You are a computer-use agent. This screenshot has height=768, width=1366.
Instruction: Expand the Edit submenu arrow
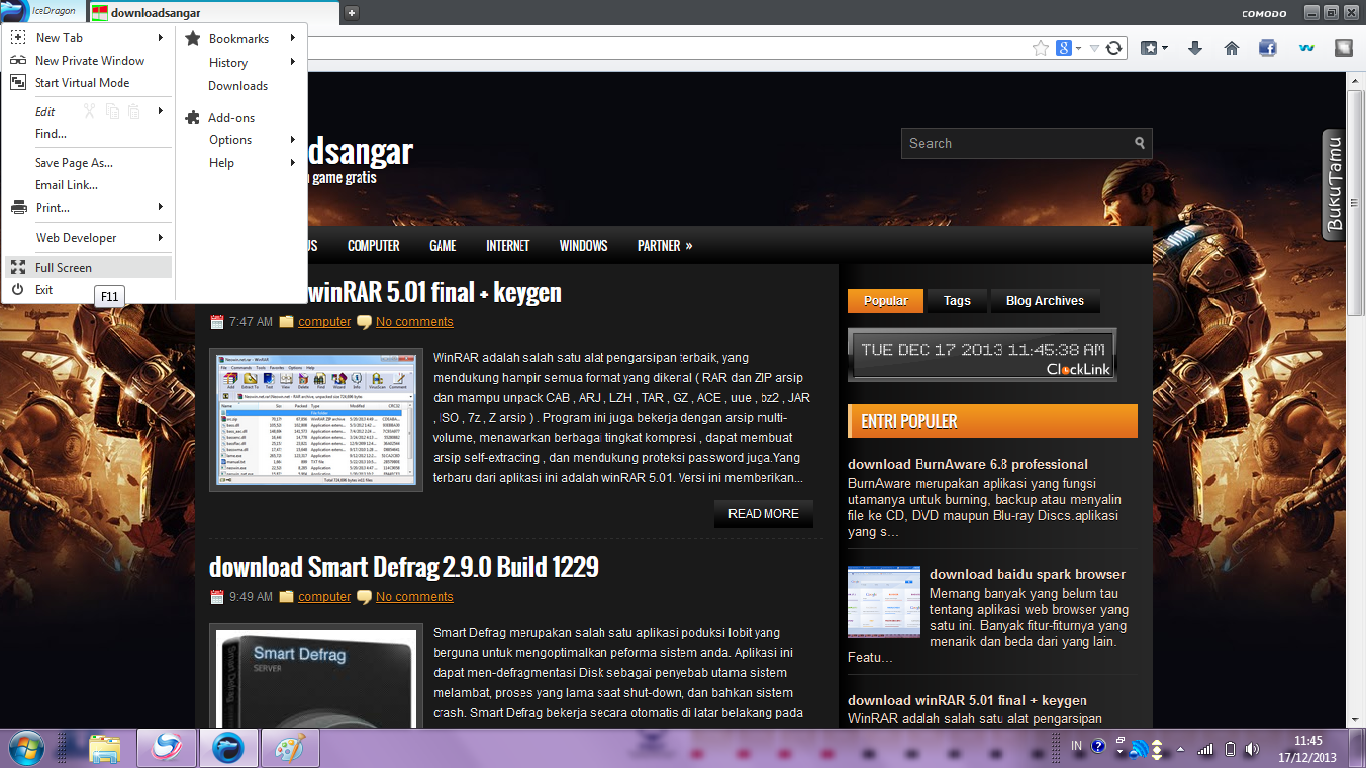[161, 111]
